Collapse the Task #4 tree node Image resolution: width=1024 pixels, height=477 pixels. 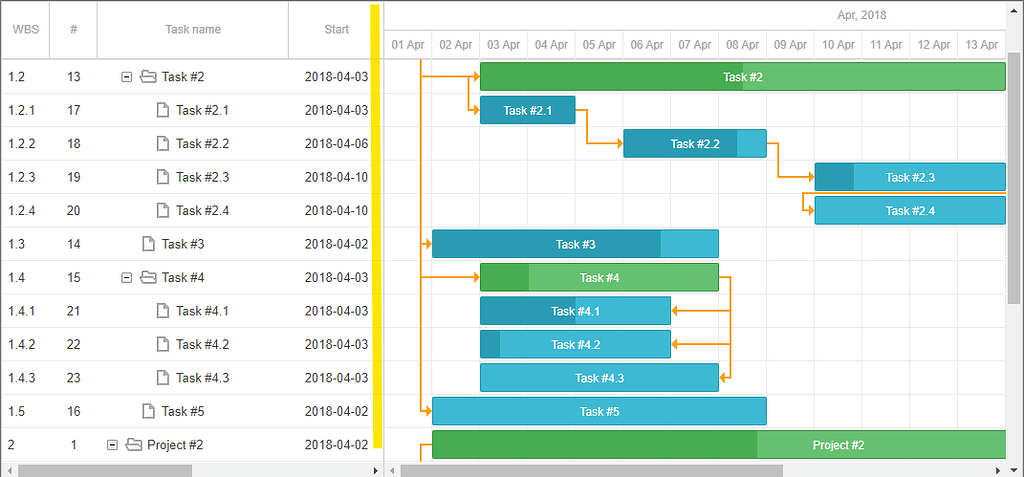tap(127, 278)
